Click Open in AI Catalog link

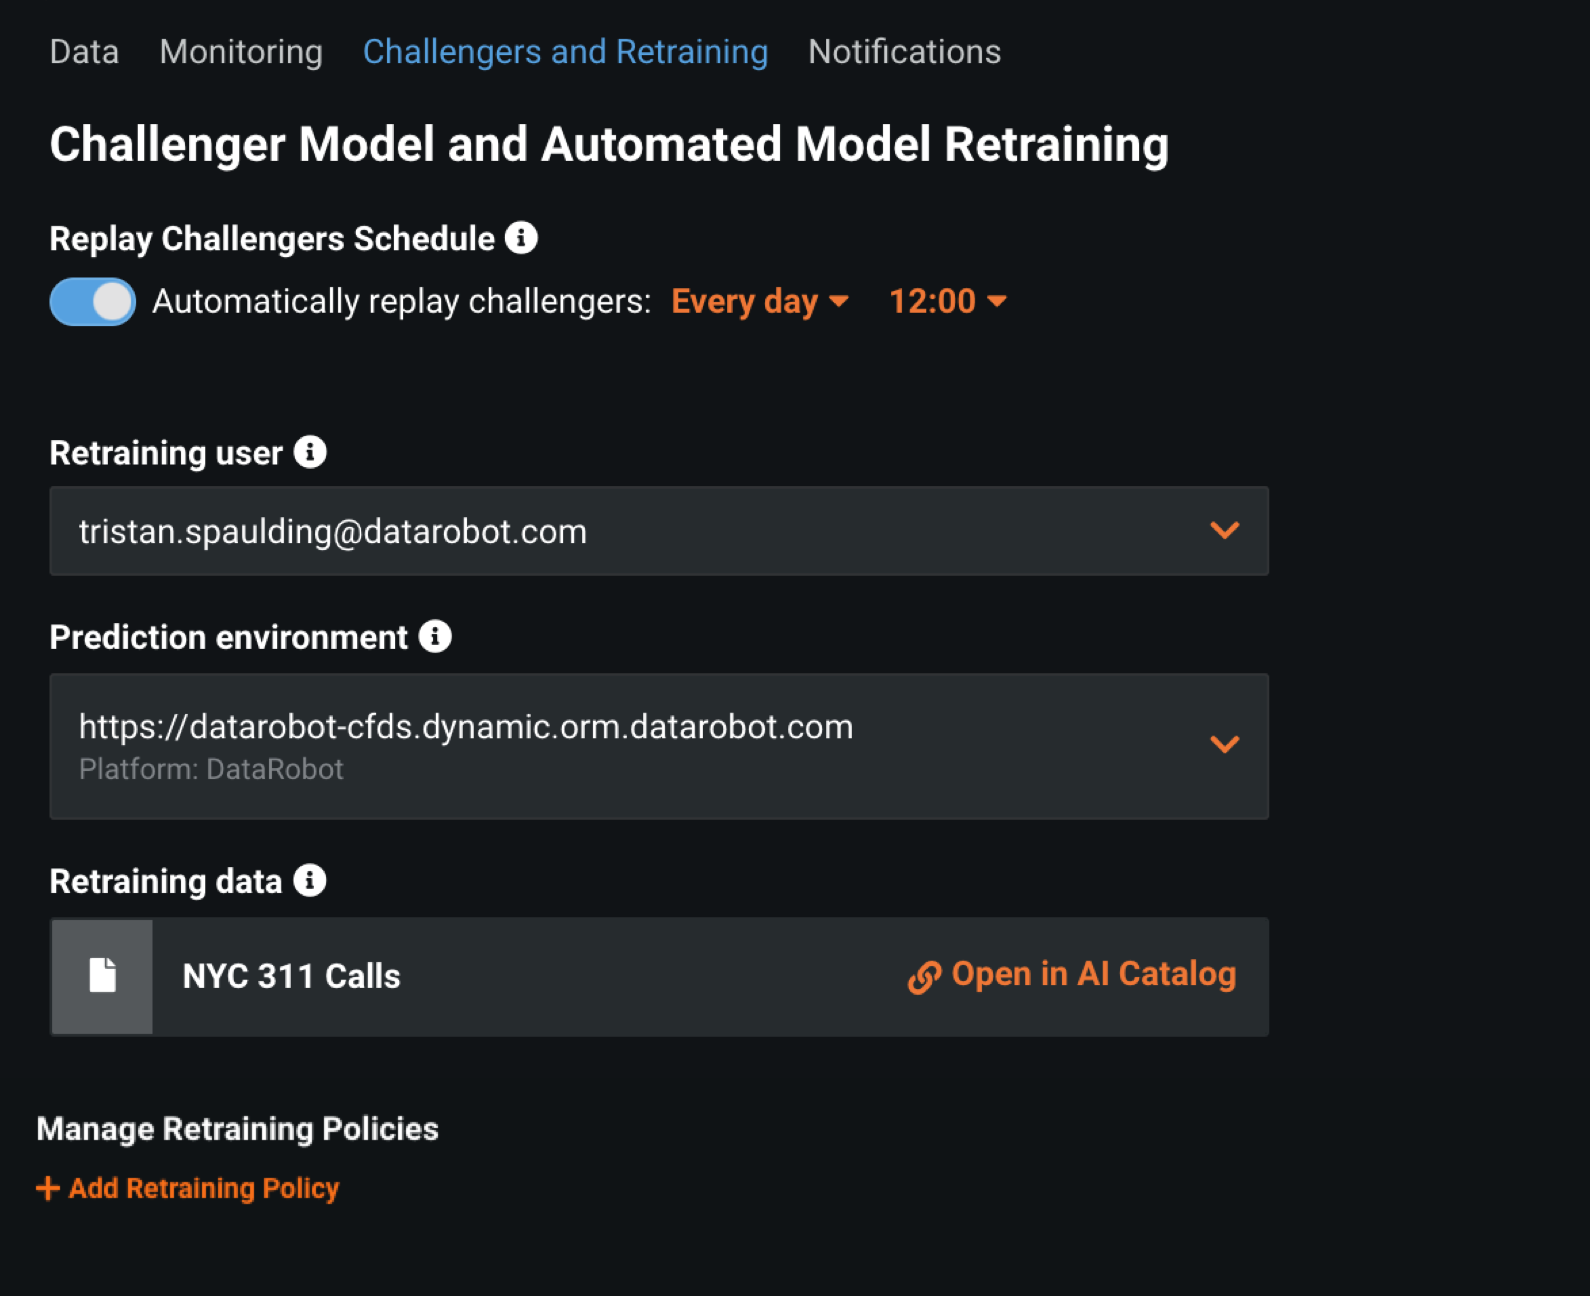pos(1093,974)
